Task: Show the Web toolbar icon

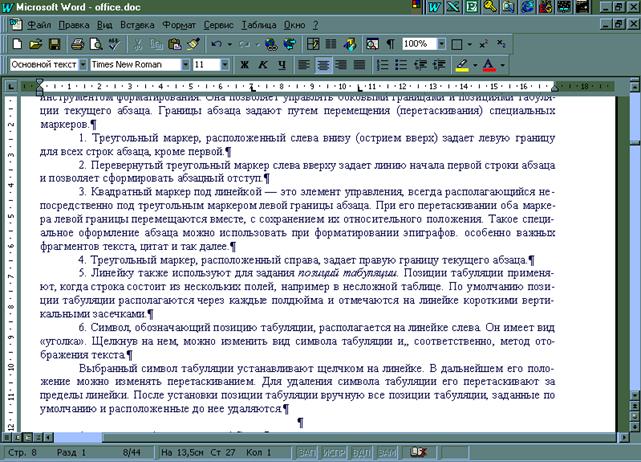Action: pyautogui.click(x=290, y=44)
